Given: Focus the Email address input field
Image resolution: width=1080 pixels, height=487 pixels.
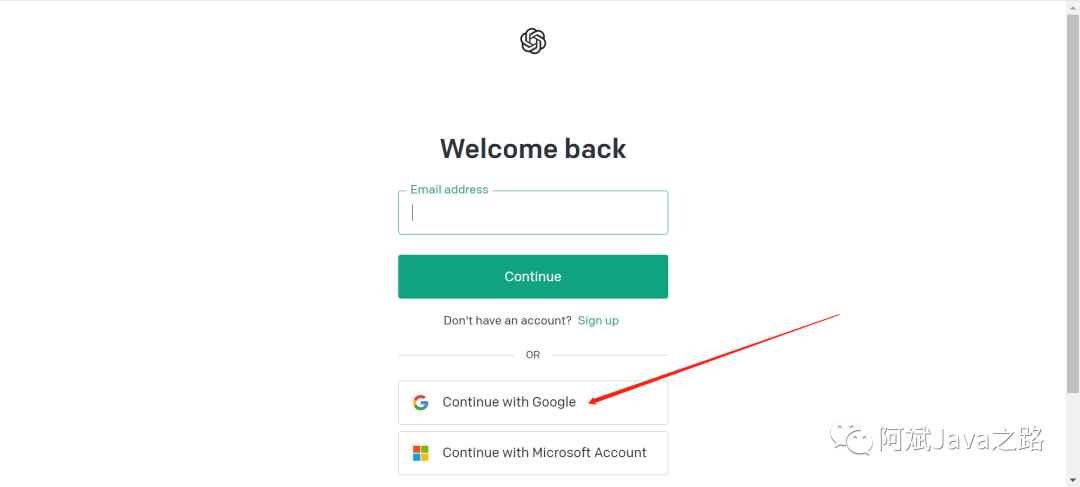Looking at the screenshot, I should [x=533, y=213].
